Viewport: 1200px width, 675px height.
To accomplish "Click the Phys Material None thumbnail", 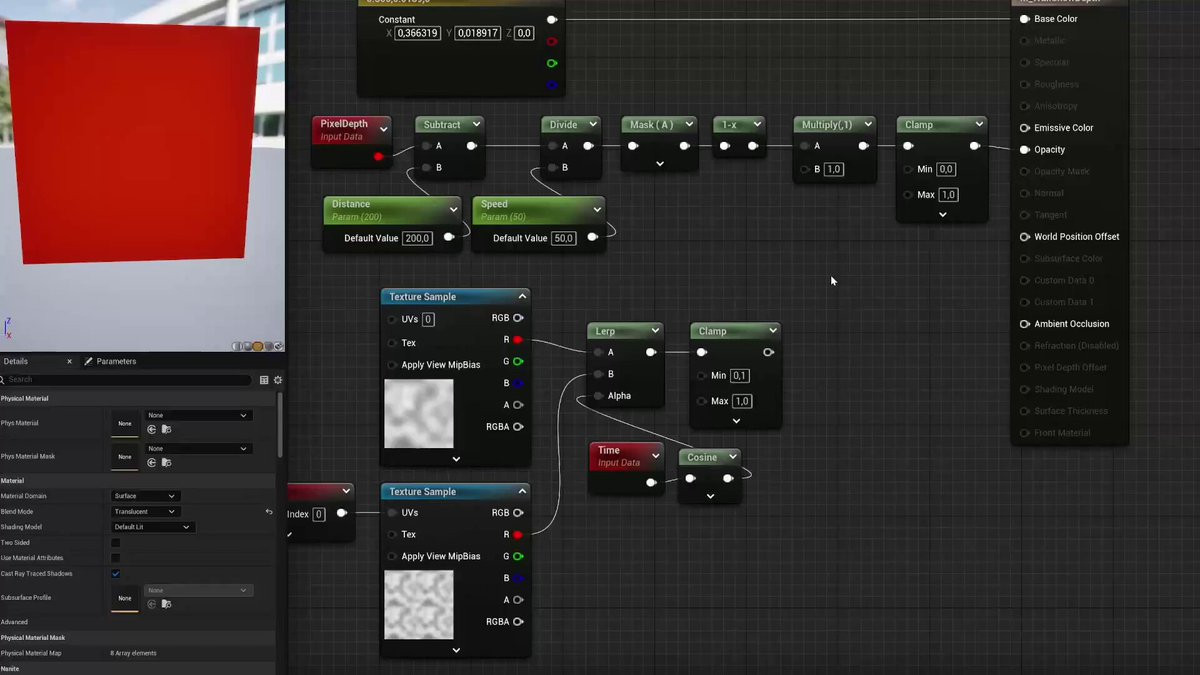I will pyautogui.click(x=125, y=423).
